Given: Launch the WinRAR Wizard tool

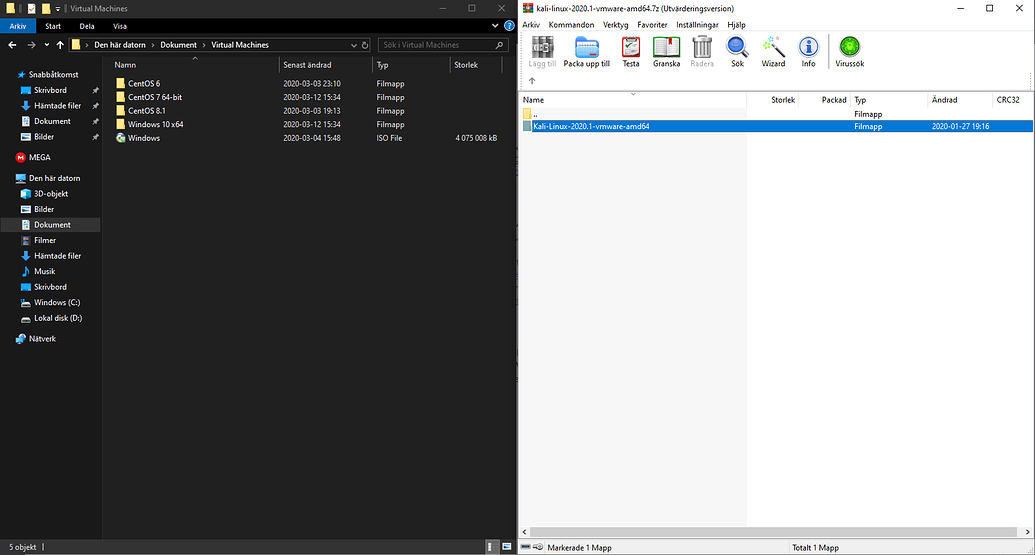Looking at the screenshot, I should click(773, 51).
